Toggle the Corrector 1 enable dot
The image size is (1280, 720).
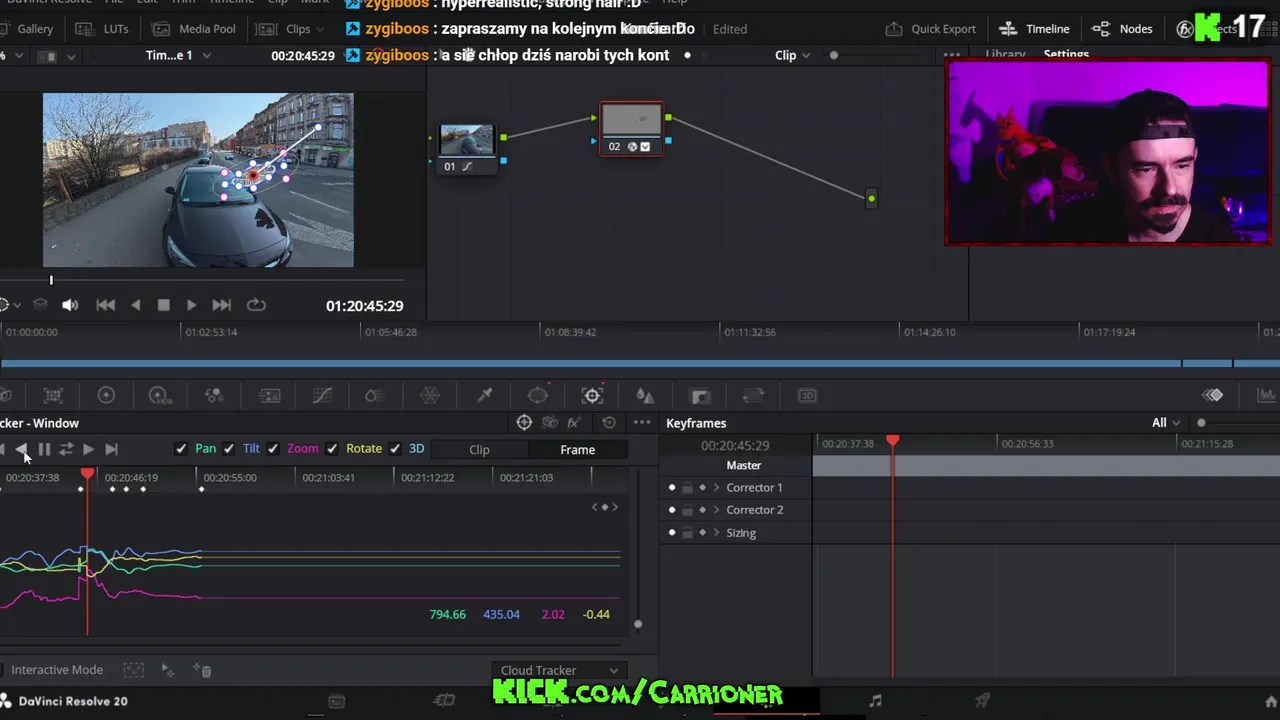672,488
